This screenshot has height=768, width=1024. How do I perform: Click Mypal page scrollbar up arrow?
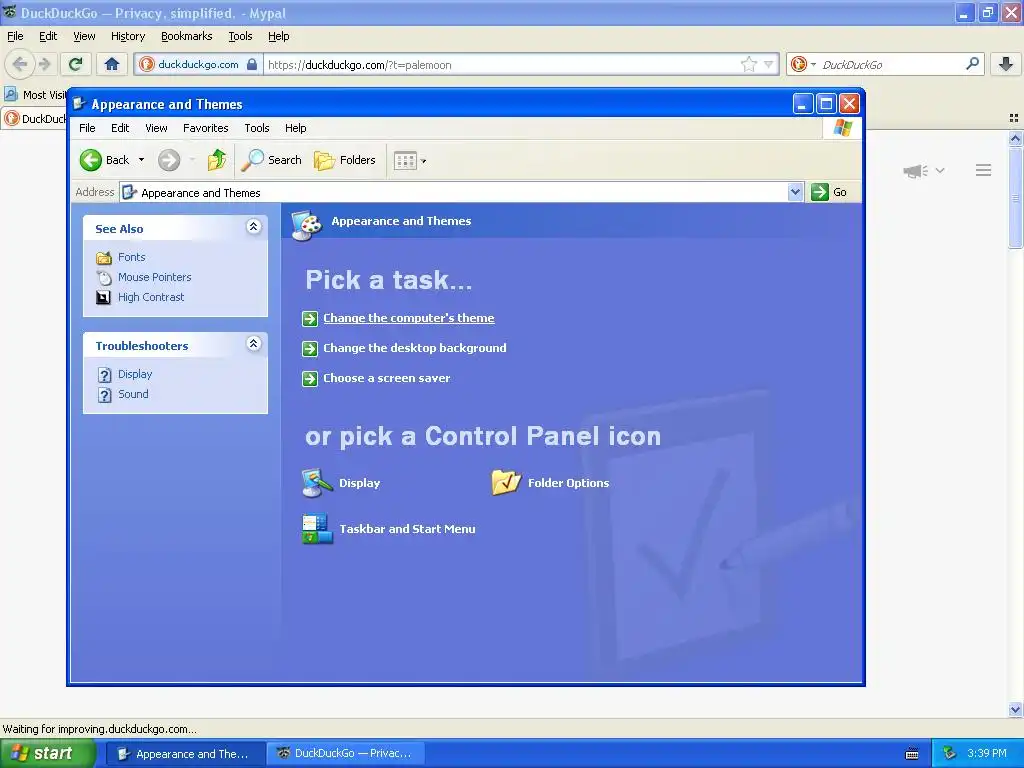[1016, 138]
